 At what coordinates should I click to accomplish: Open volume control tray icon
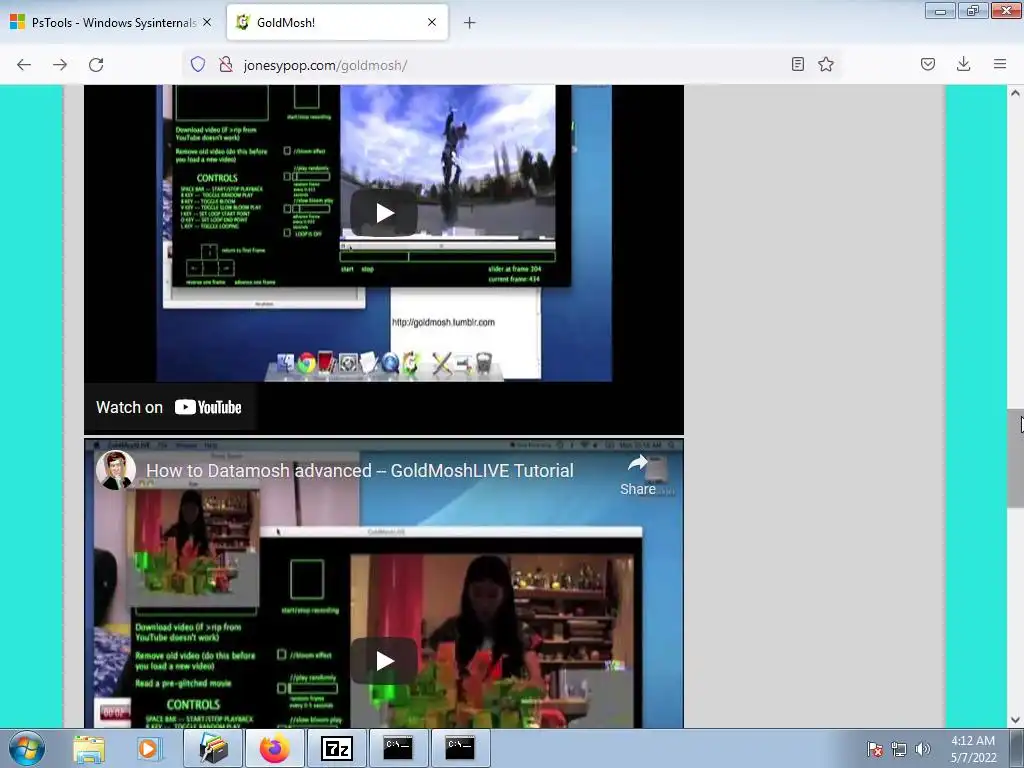tap(922, 749)
